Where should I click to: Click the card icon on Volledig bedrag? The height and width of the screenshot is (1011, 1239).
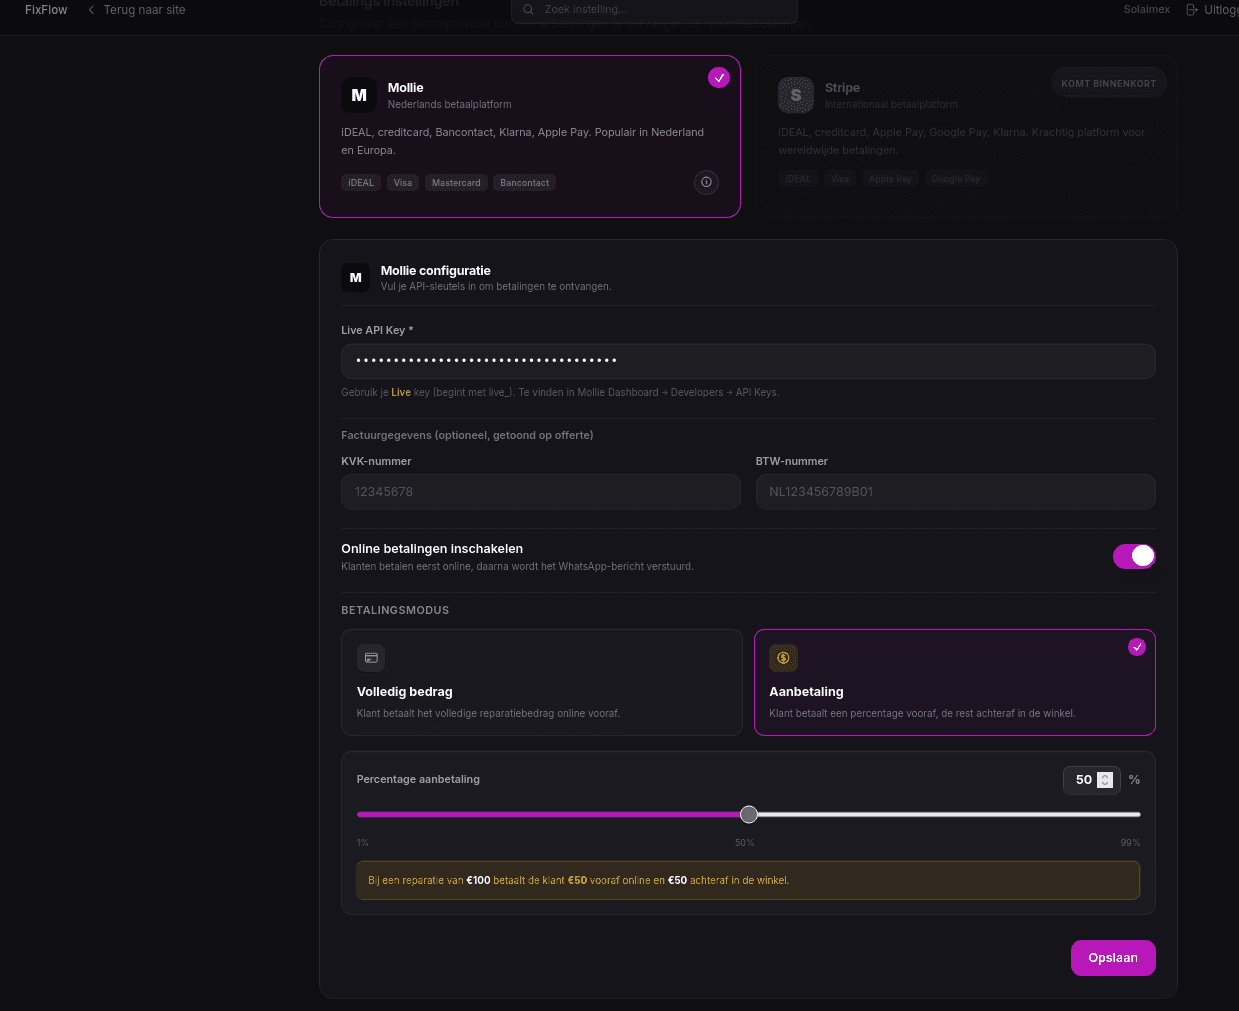[371, 658]
